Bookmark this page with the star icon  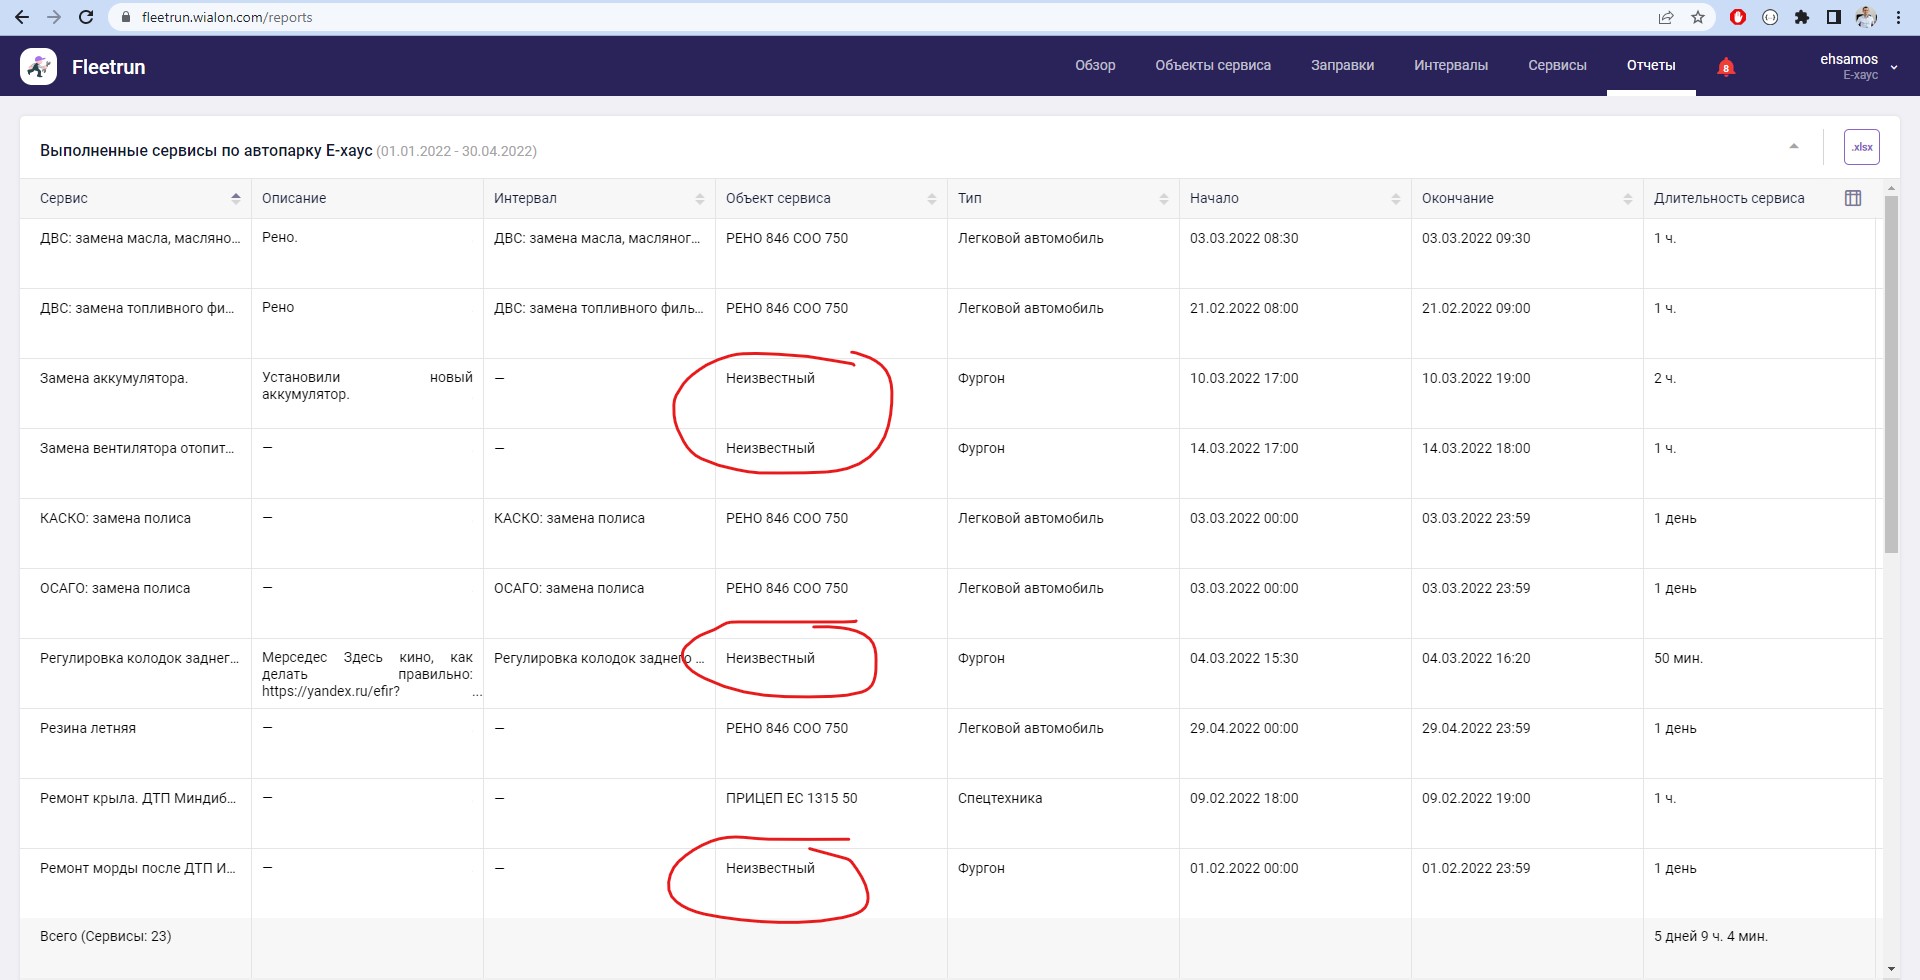coord(1697,17)
